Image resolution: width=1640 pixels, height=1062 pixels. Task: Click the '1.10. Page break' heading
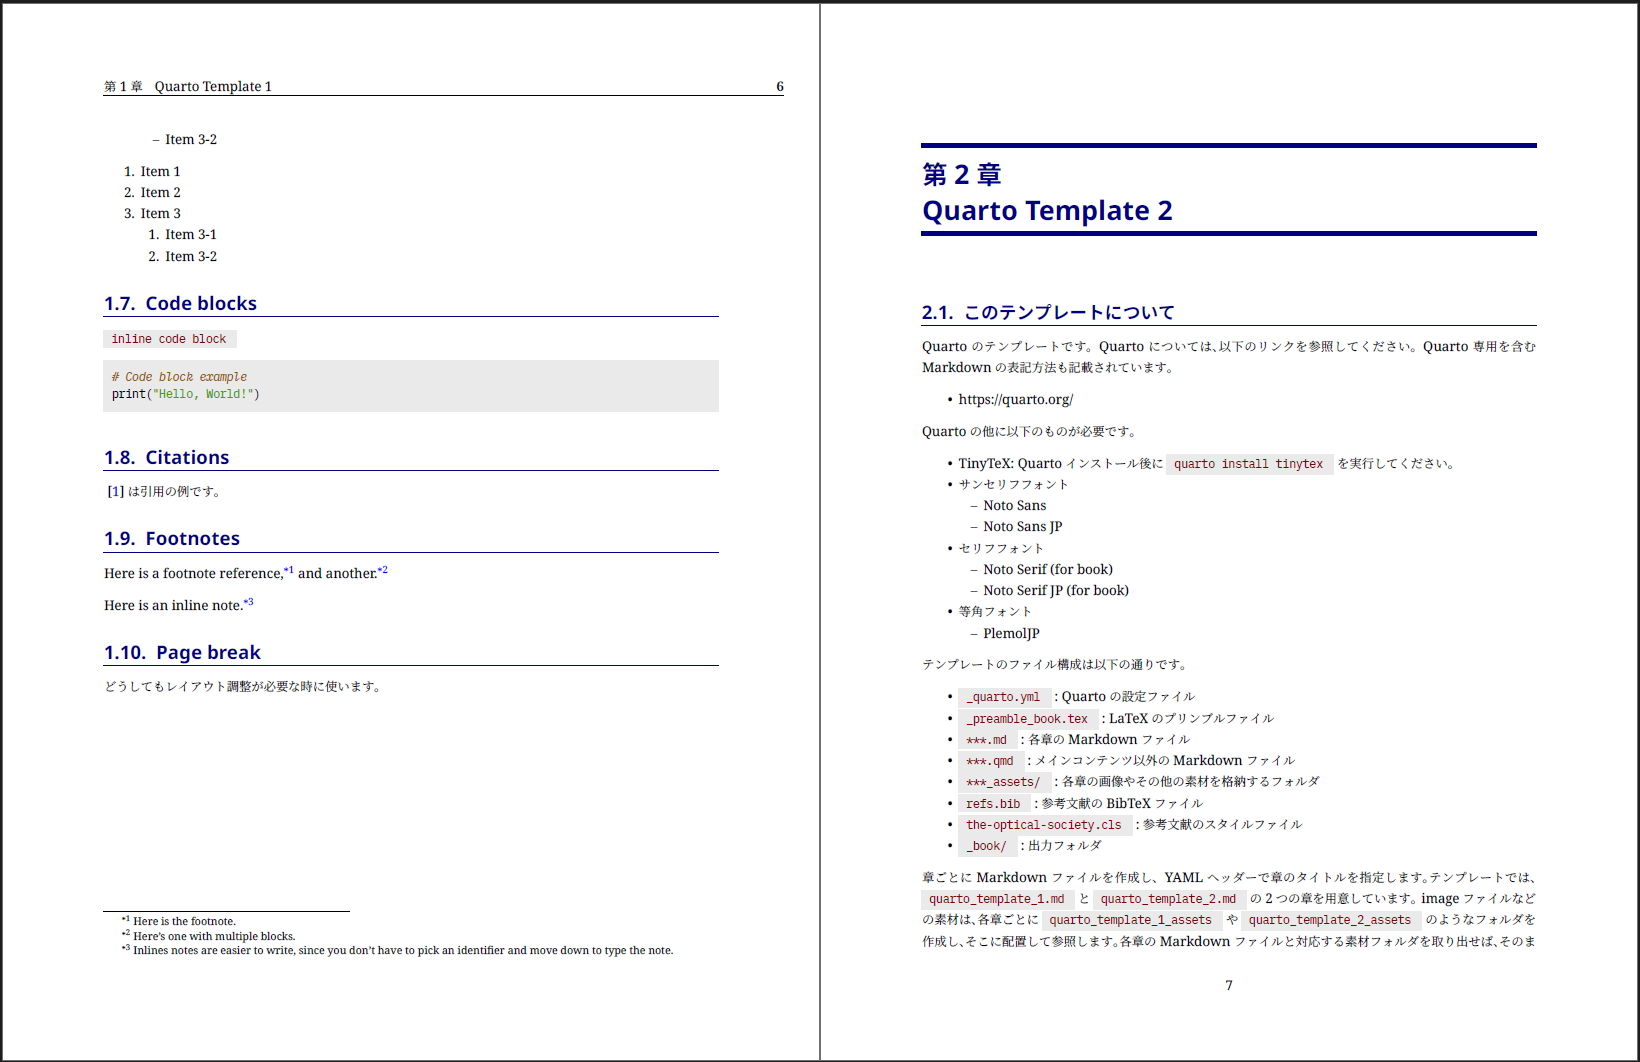[182, 652]
